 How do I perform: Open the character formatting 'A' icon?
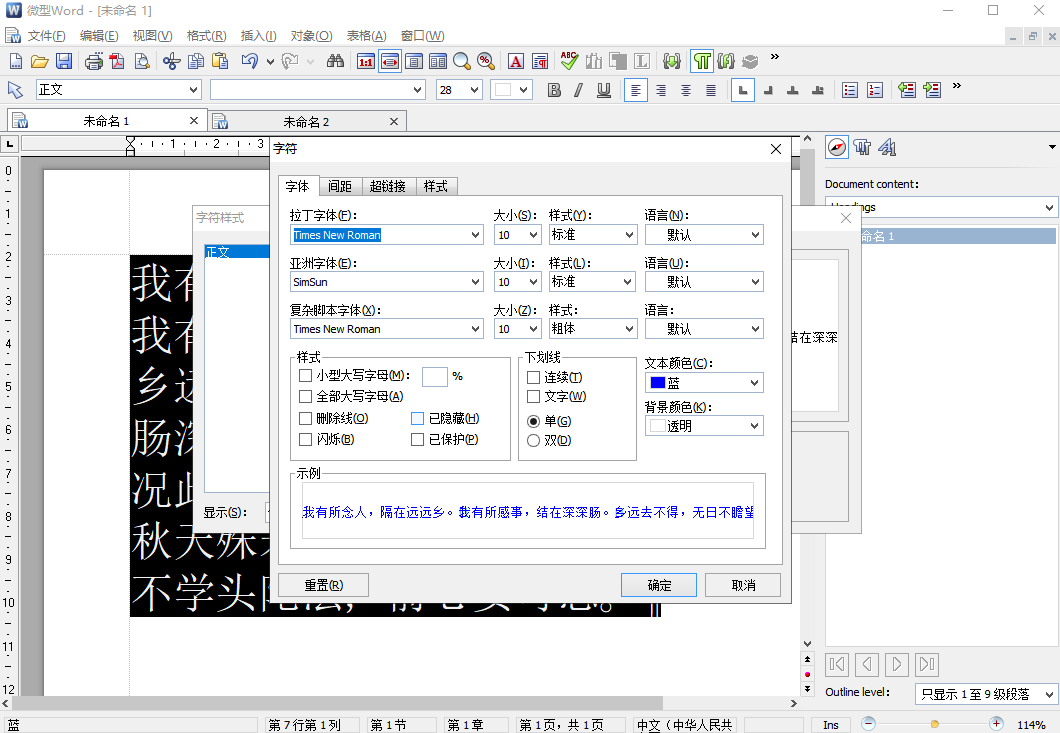[516, 62]
